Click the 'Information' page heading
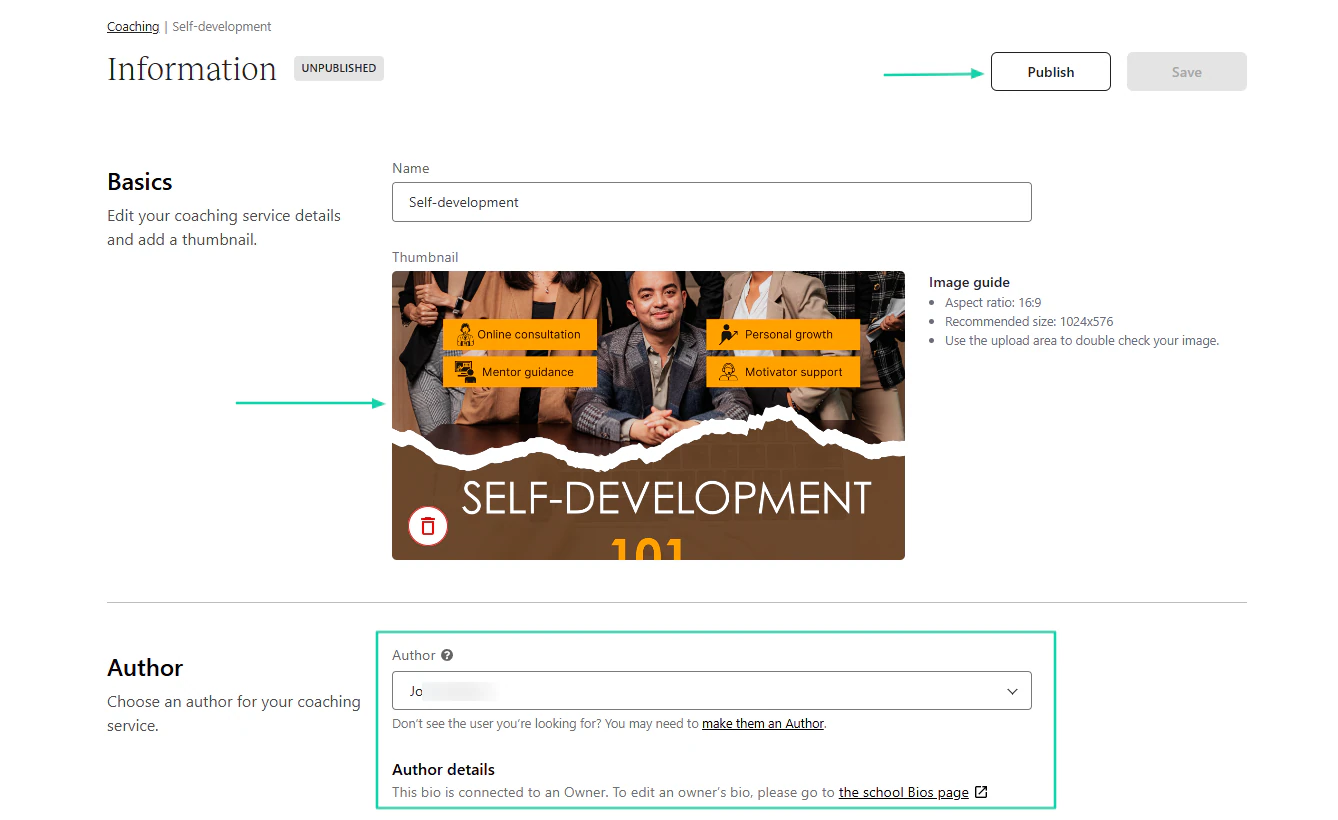The image size is (1338, 820). click(192, 69)
